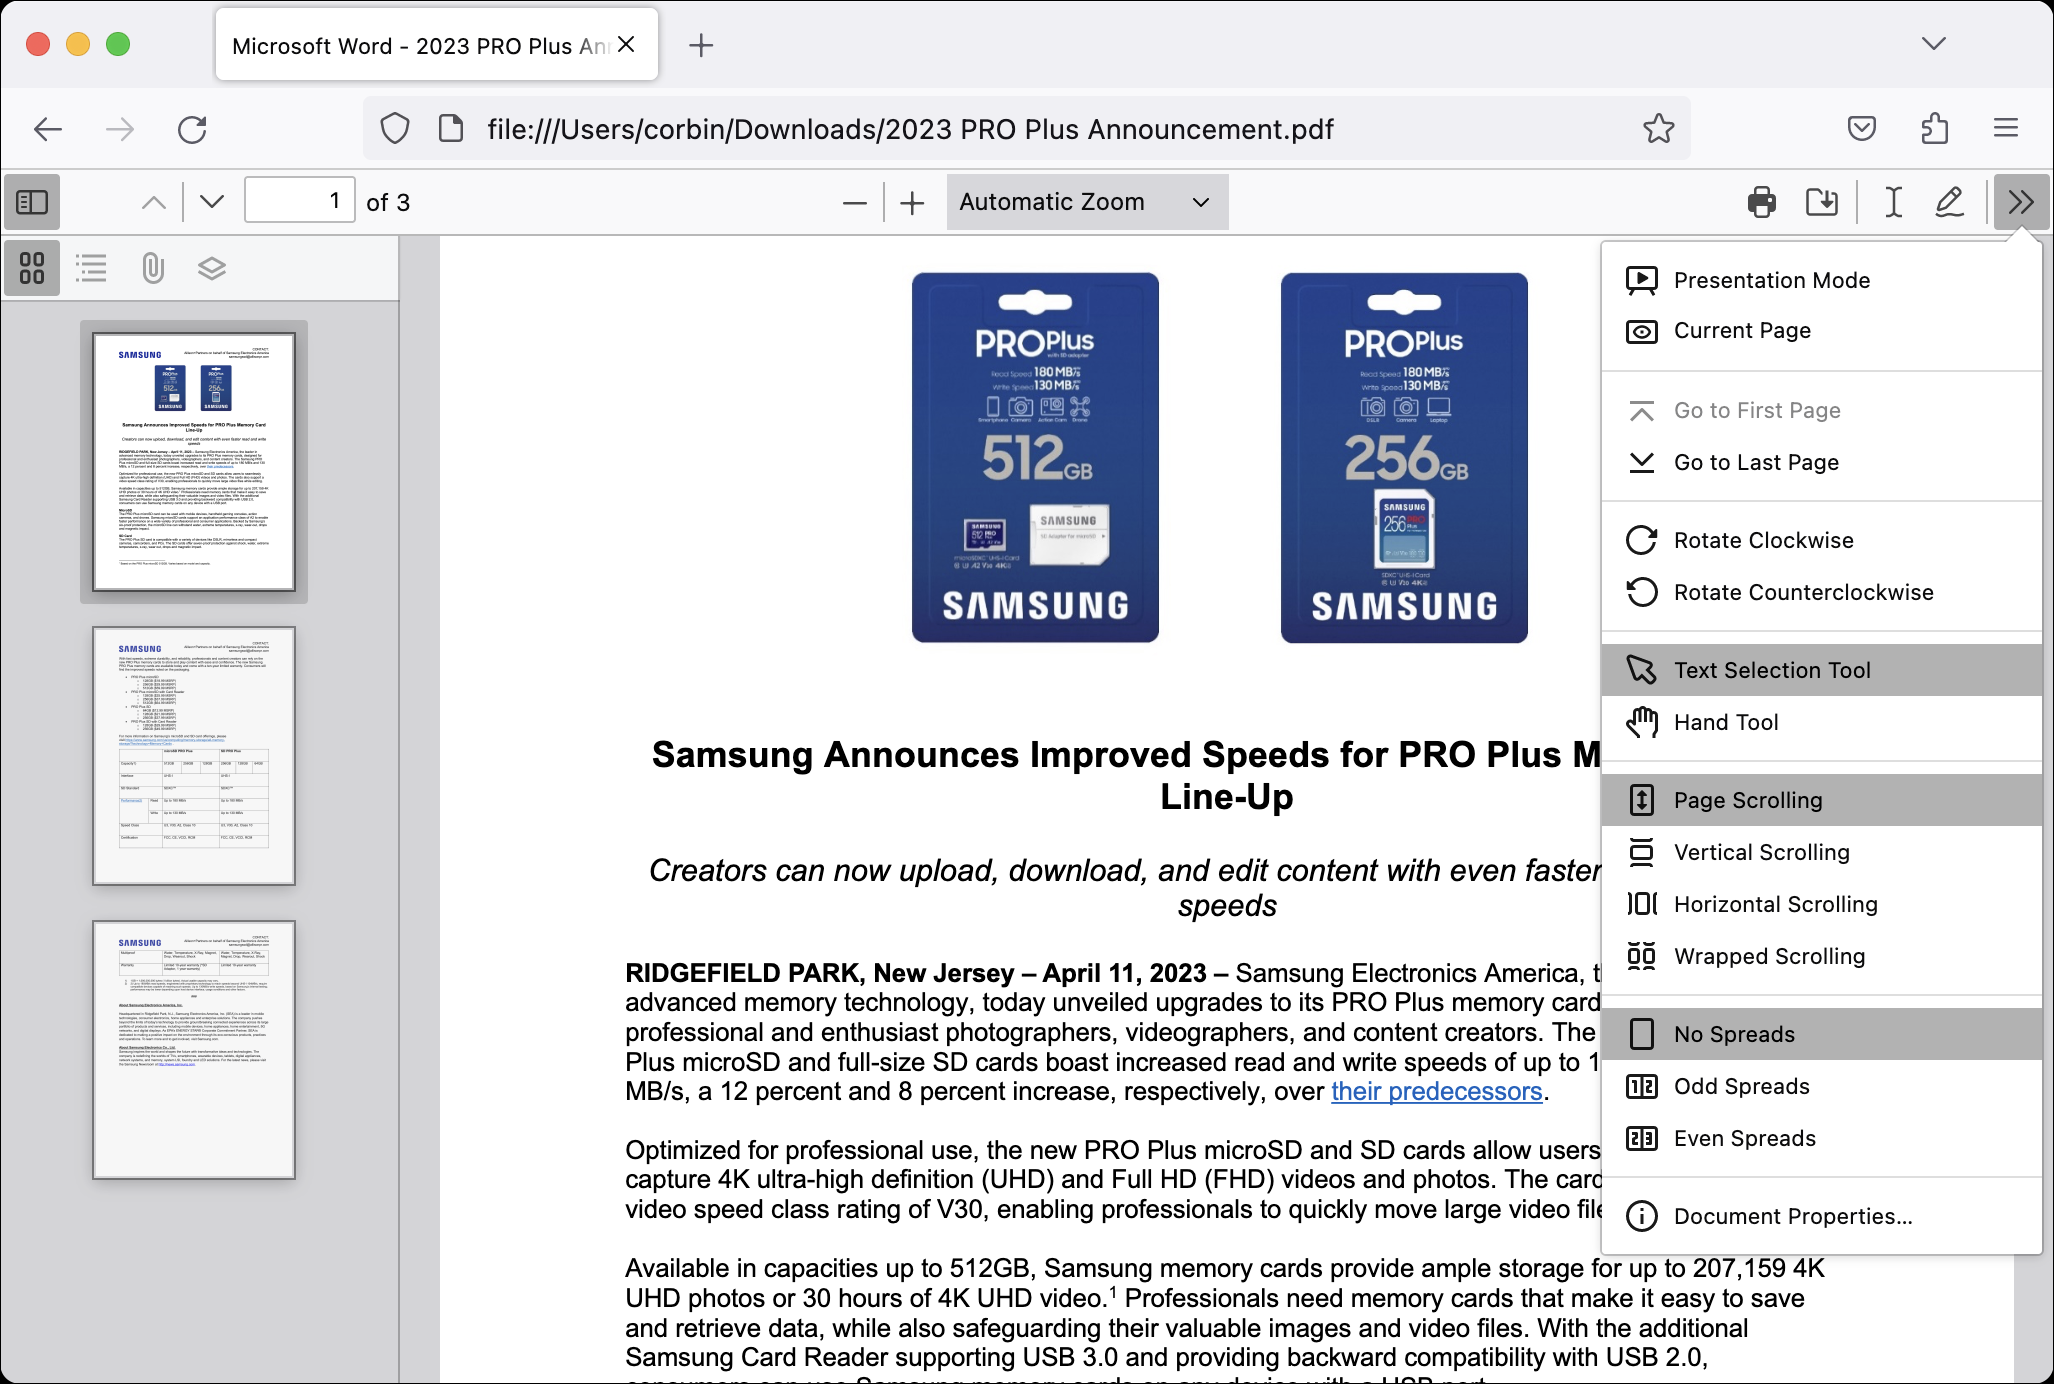This screenshot has height=1384, width=2054.
Task: Go to next page arrow
Action: click(x=211, y=202)
